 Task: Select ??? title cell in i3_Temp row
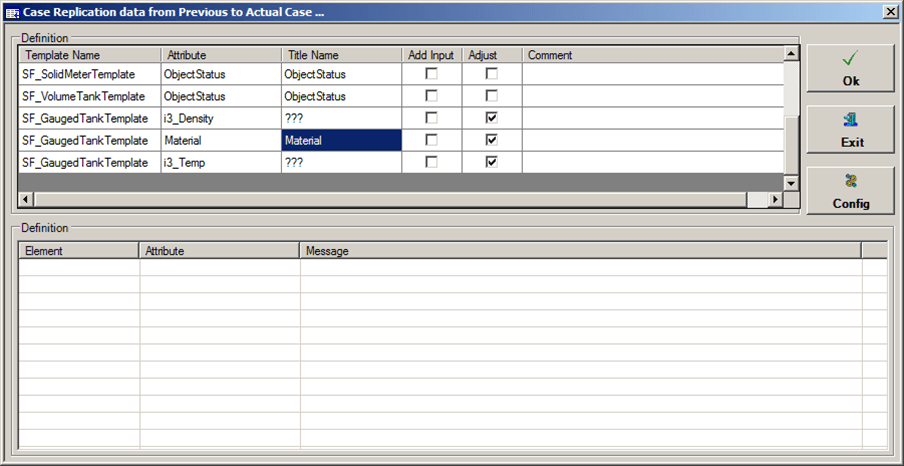[x=342, y=162]
